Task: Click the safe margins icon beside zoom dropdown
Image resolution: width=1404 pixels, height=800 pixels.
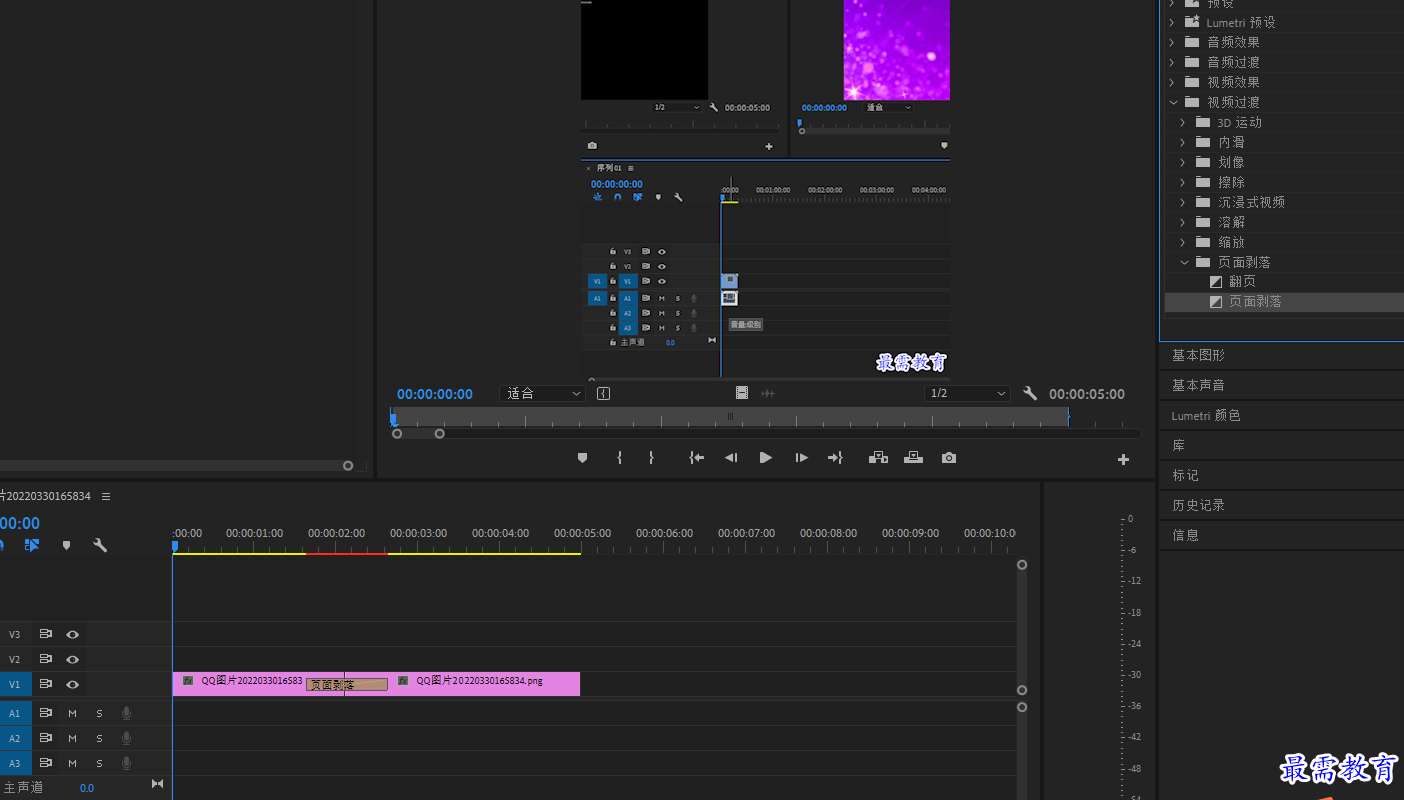Action: pyautogui.click(x=604, y=394)
